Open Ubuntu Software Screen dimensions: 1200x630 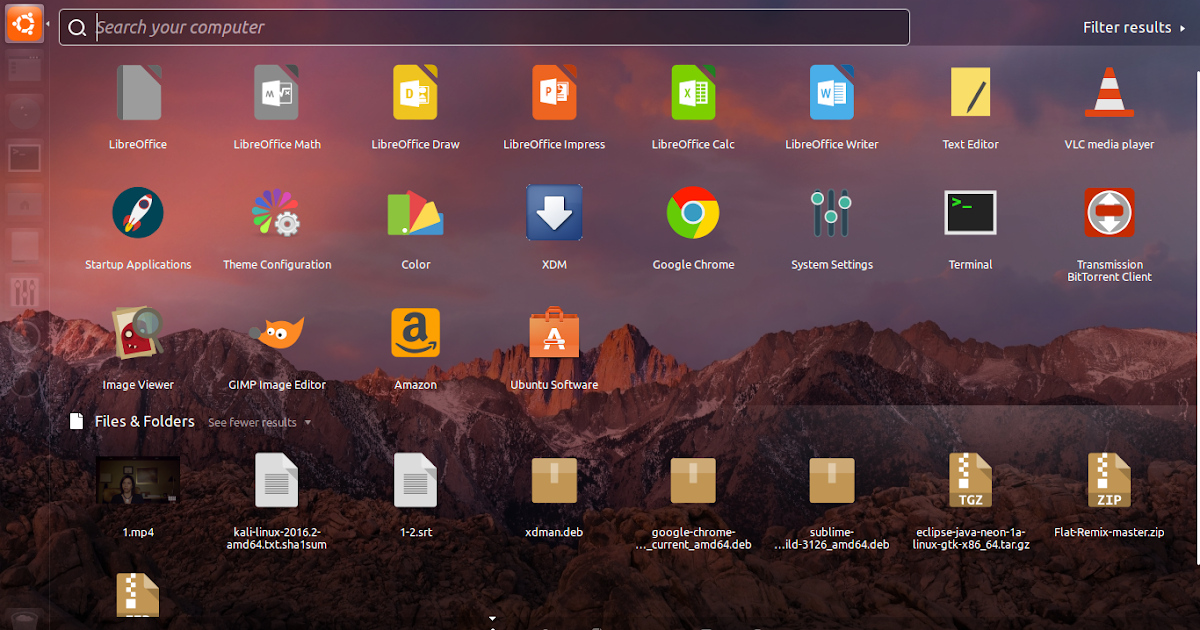tap(554, 330)
